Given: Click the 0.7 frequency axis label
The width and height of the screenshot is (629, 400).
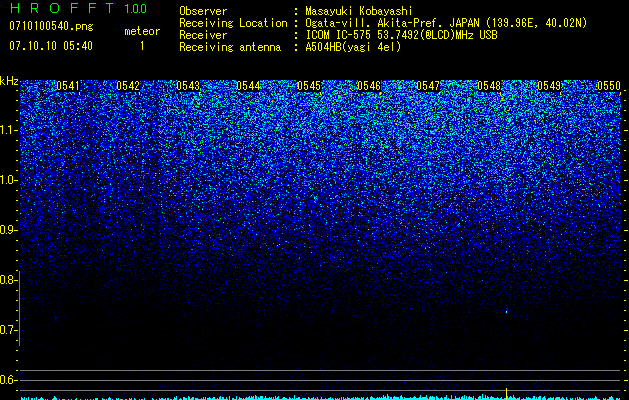Looking at the screenshot, I should 9,330.
